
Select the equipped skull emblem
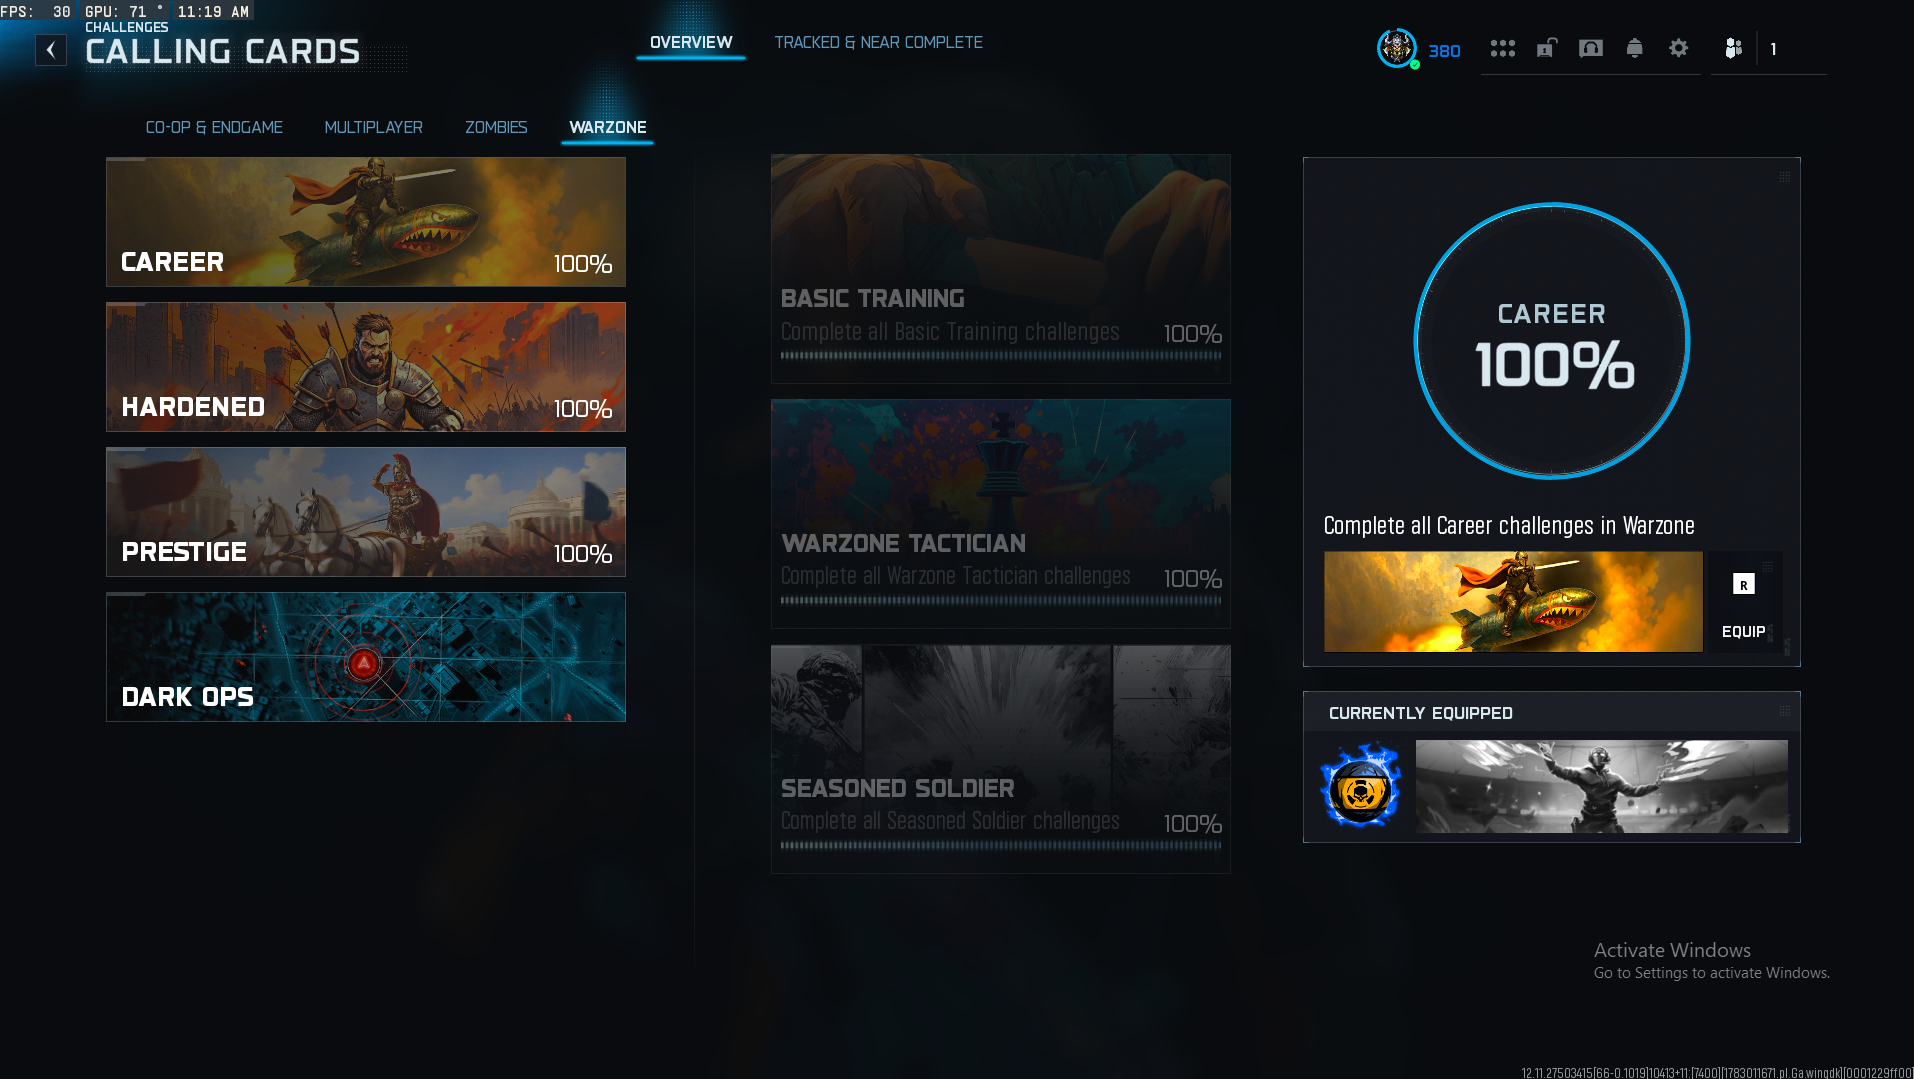tap(1360, 786)
